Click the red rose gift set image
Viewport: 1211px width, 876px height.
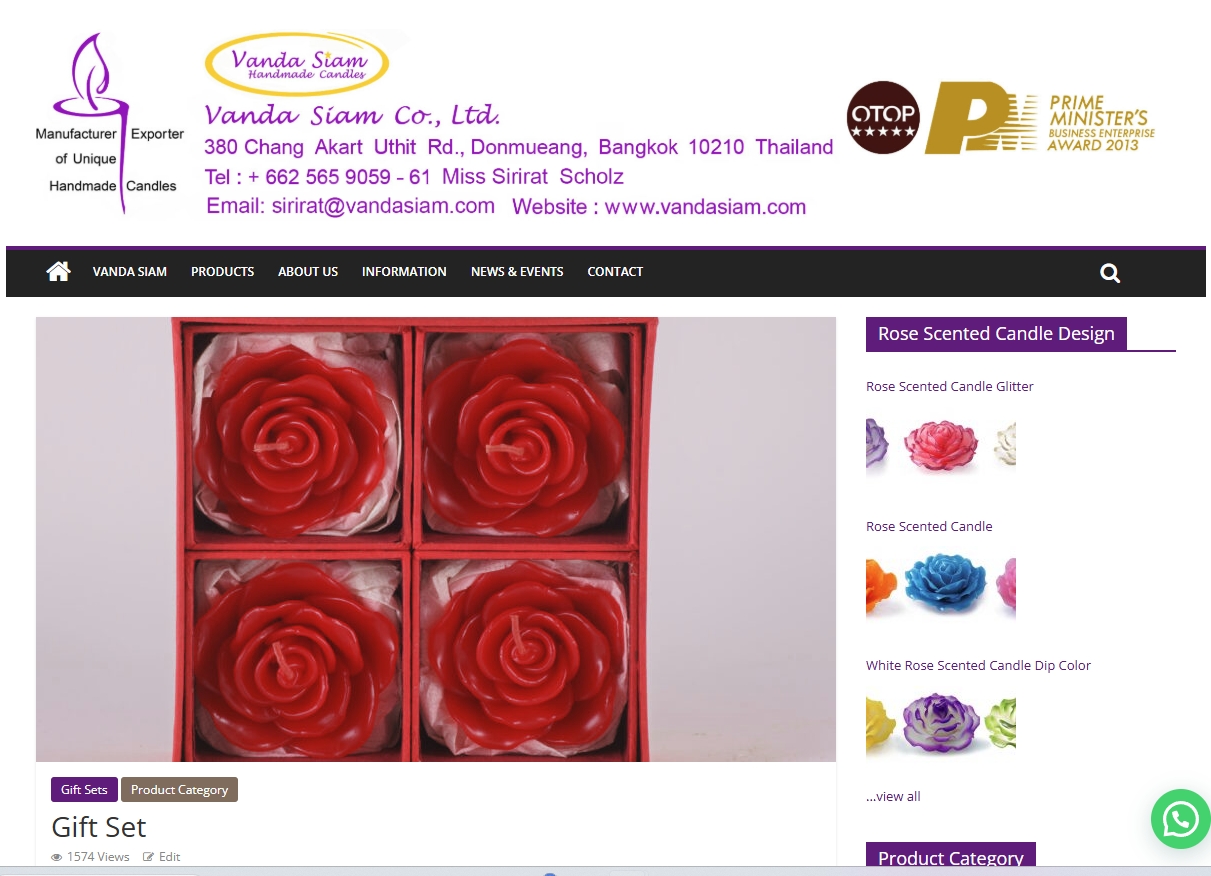[x=436, y=540]
